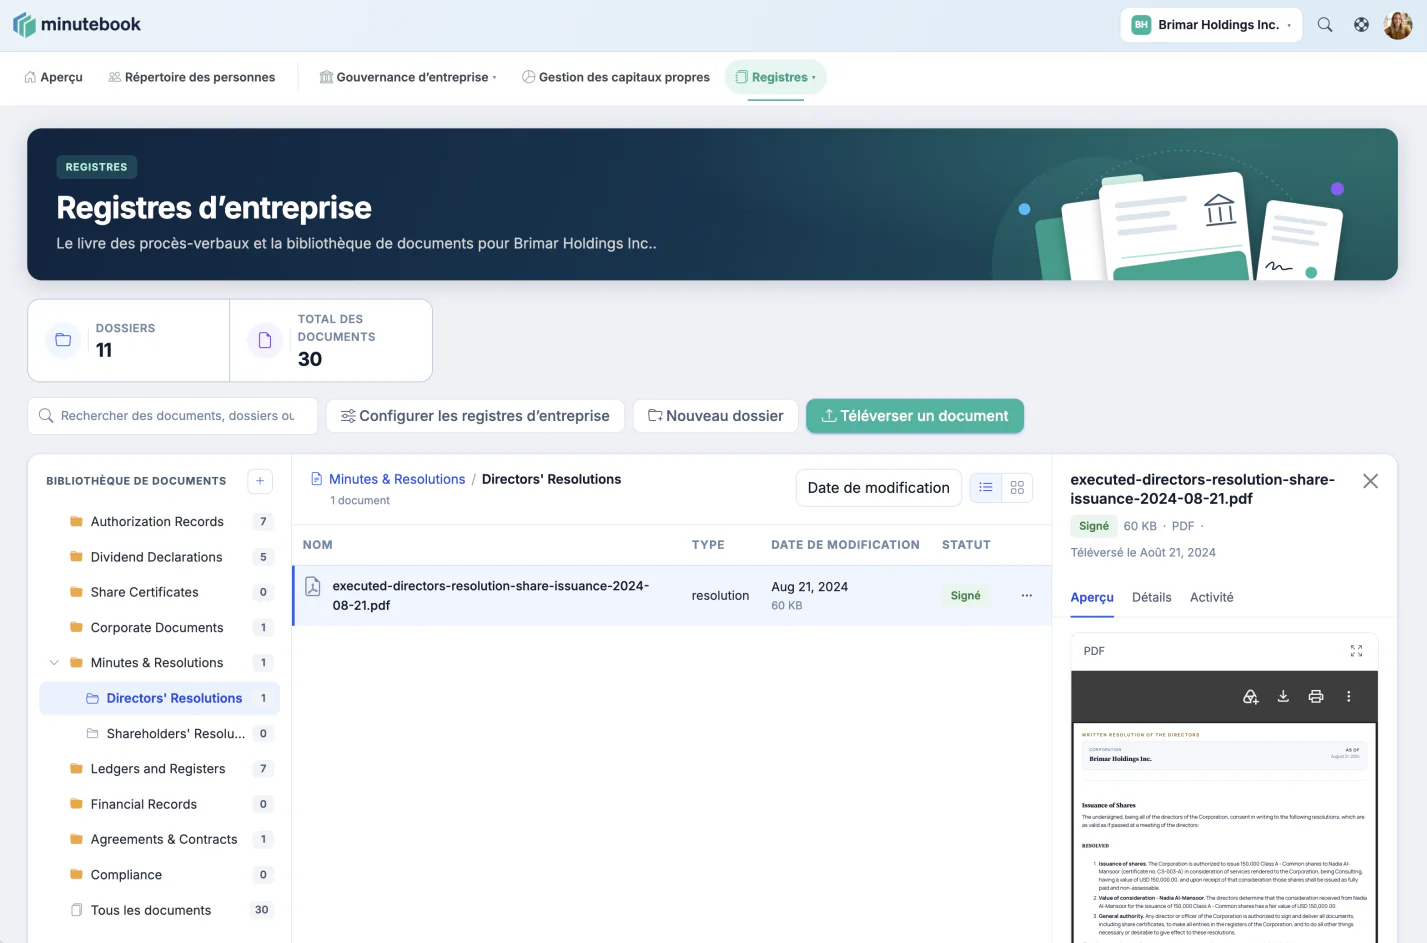Viewport: 1427px width, 943px height.
Task: Open Gestion des capitaux propres
Action: pos(616,77)
